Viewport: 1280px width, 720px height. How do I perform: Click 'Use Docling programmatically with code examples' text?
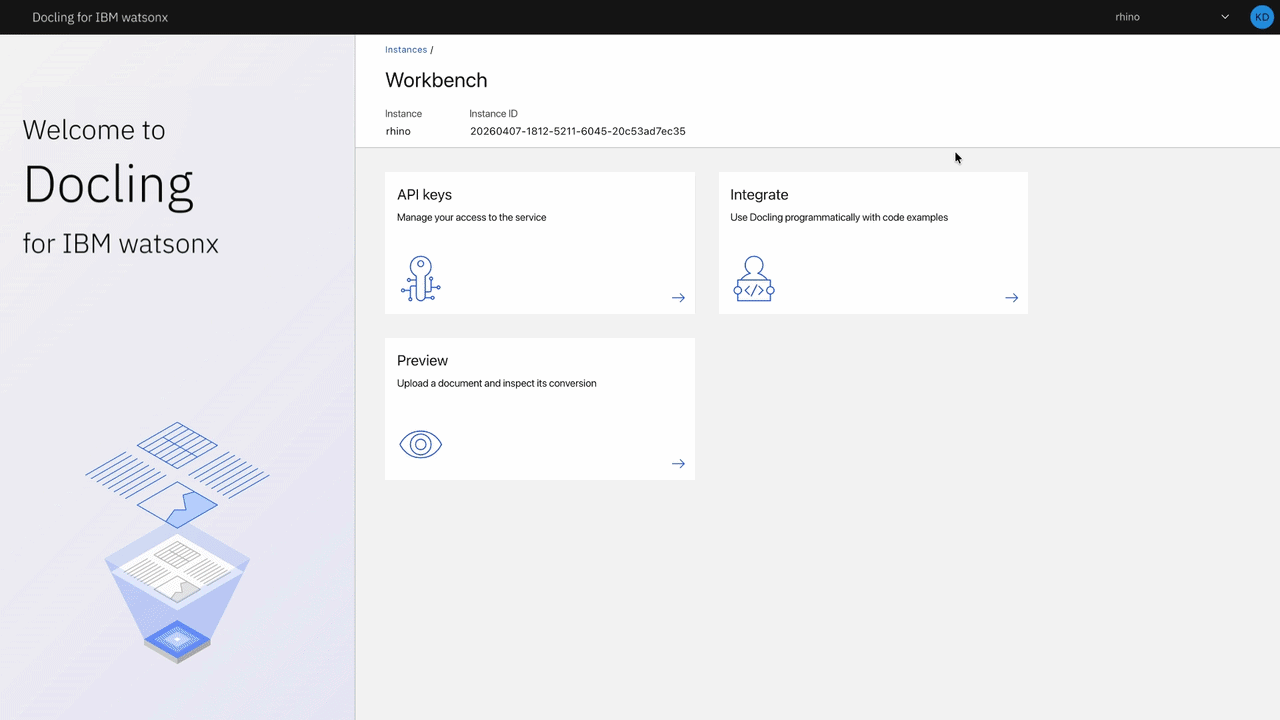point(839,217)
